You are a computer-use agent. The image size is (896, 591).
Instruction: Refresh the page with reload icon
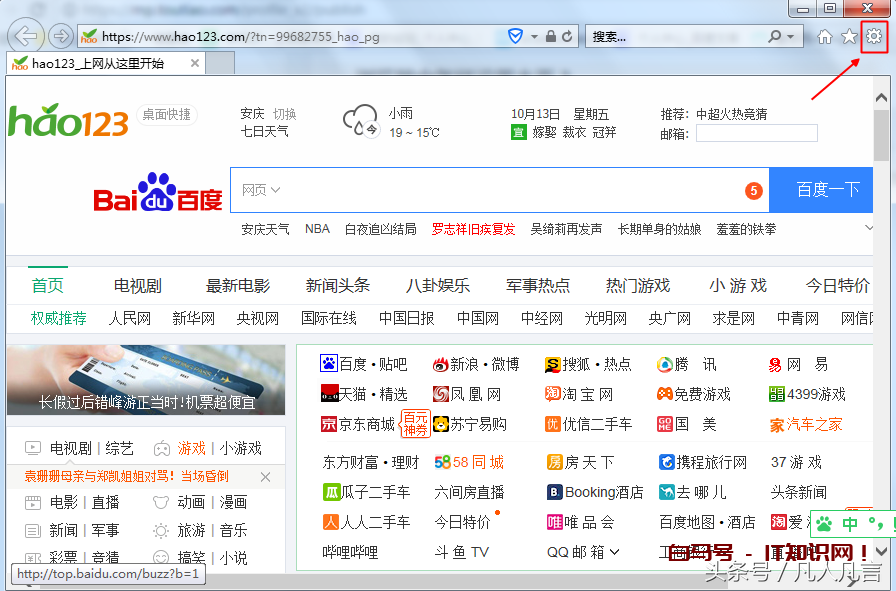[x=568, y=37]
